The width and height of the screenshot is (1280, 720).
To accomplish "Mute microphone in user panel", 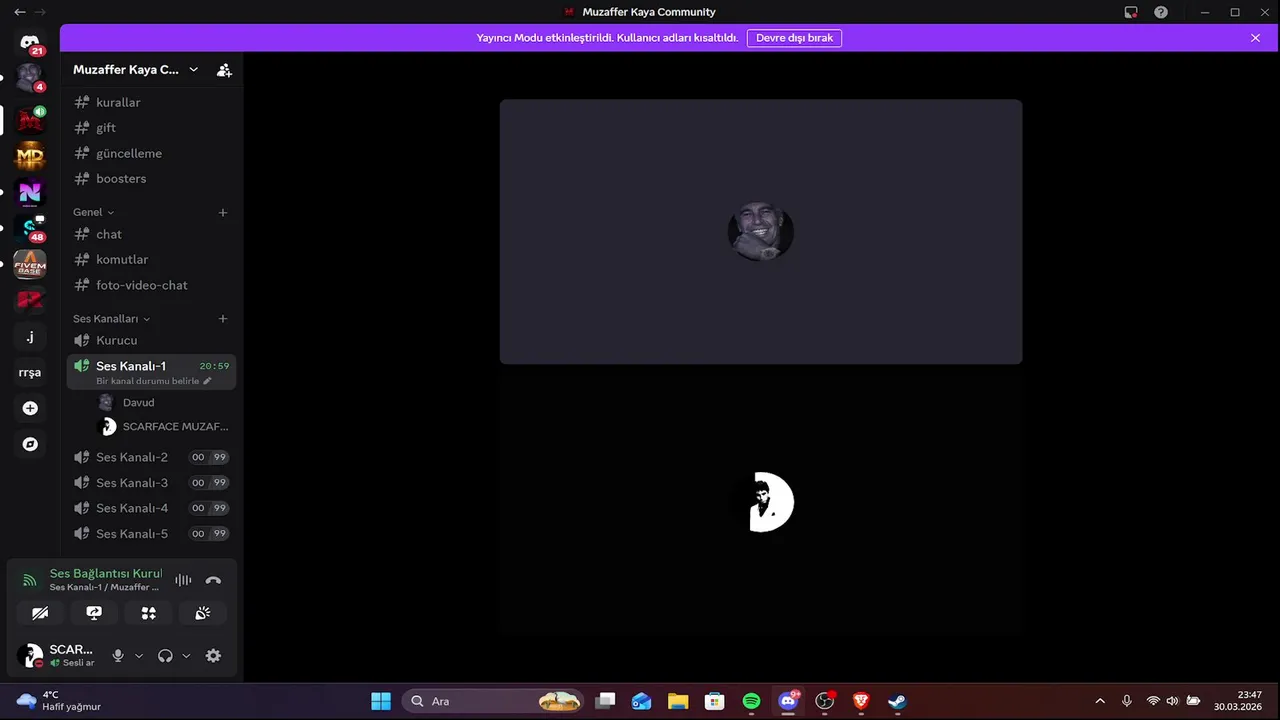I will (118, 656).
